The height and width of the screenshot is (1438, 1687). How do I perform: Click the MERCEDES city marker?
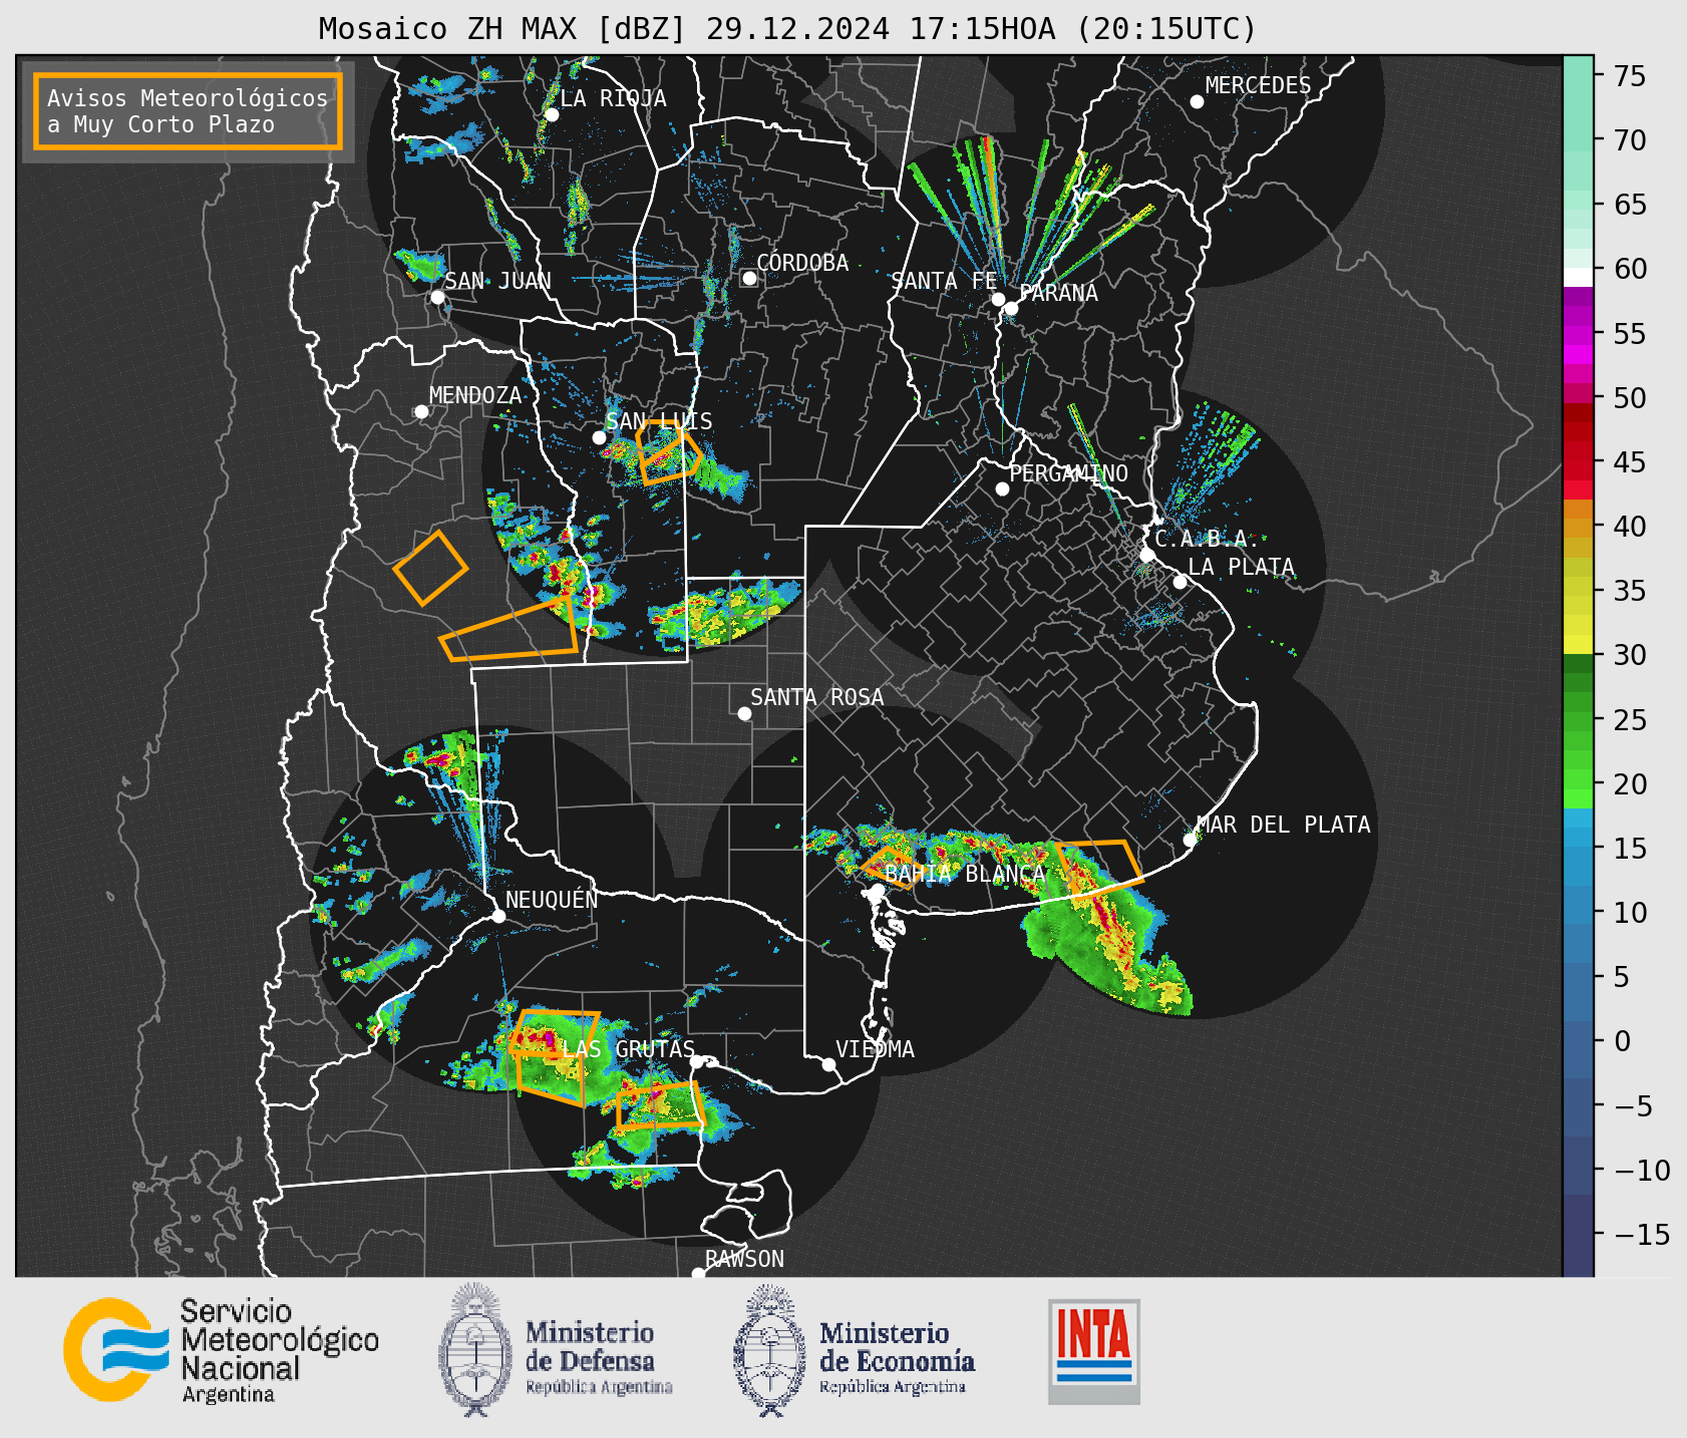pyautogui.click(x=1197, y=102)
